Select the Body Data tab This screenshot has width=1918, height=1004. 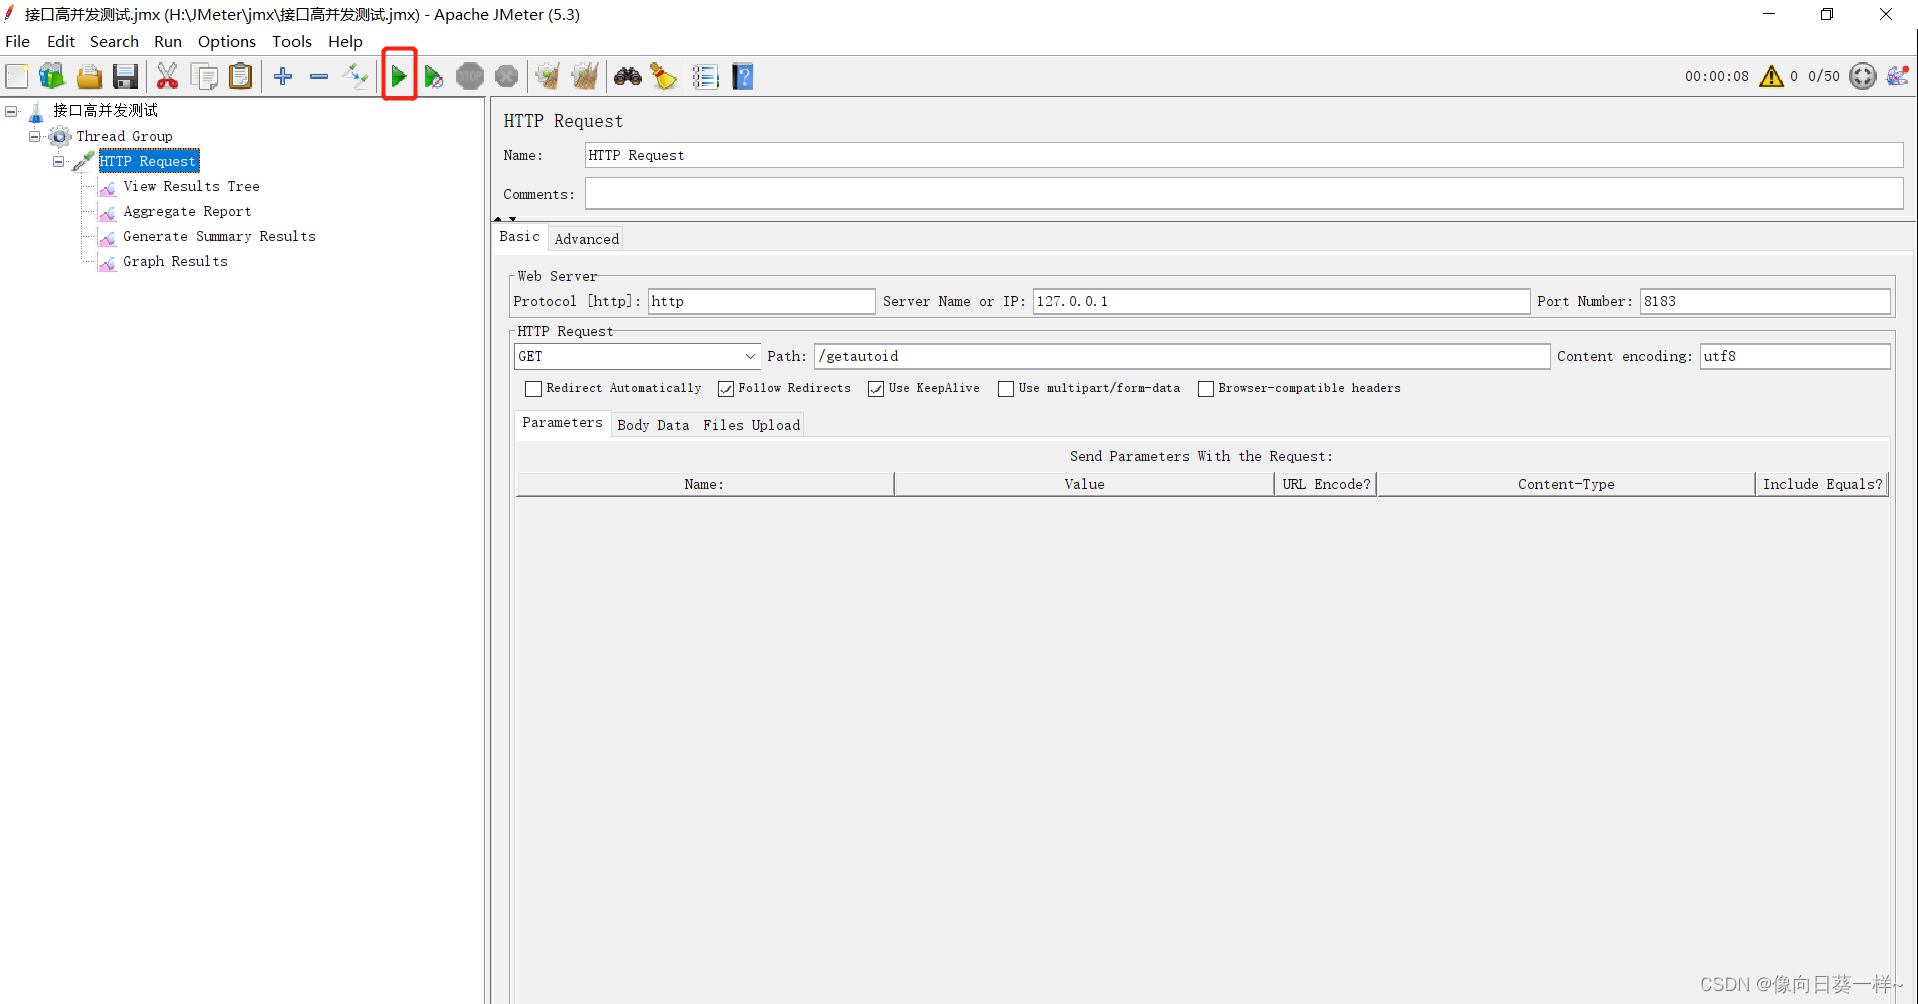tap(653, 425)
